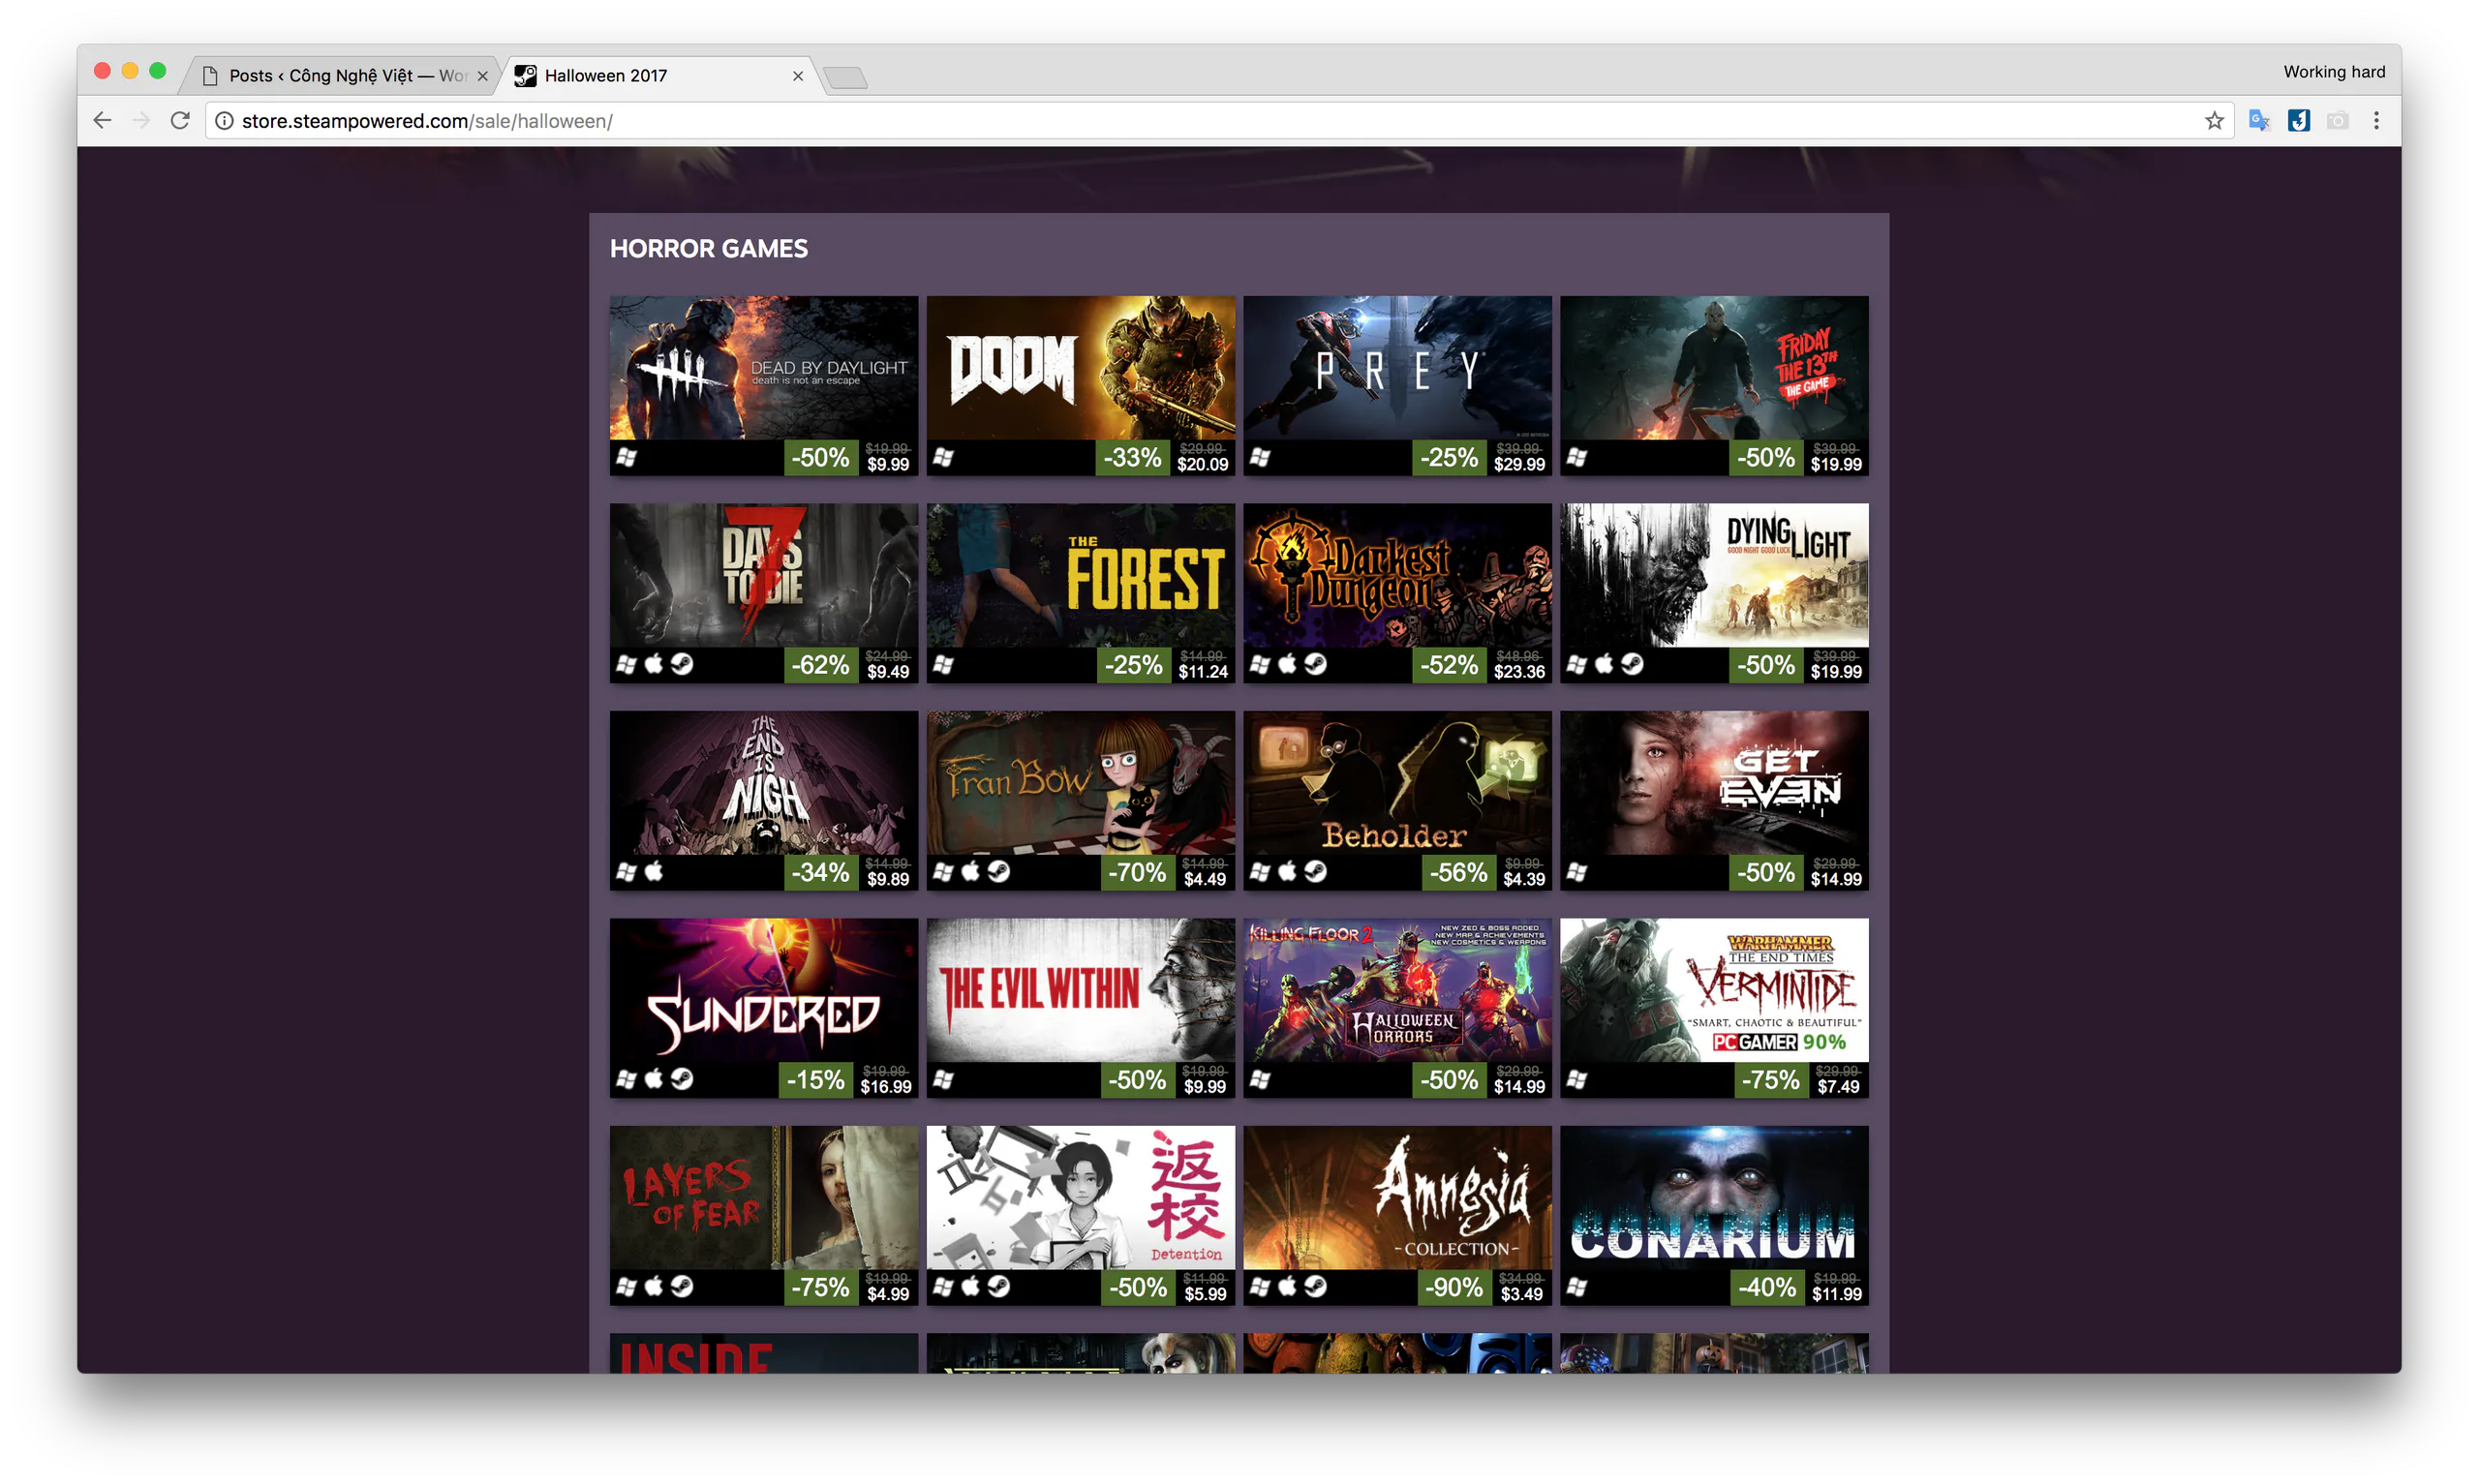Click the -62% $9.49 7 Days price
The width and height of the screenshot is (2479, 1484).
coord(850,665)
